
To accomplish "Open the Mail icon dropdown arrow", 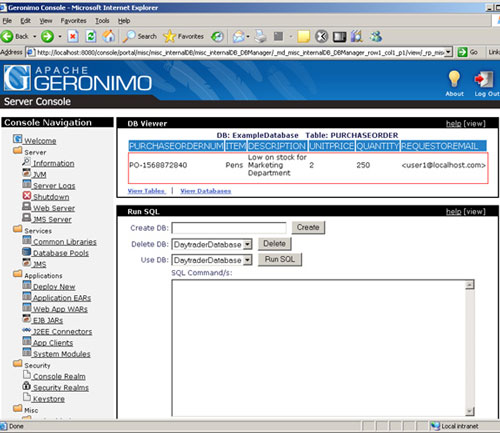I will (248, 36).
